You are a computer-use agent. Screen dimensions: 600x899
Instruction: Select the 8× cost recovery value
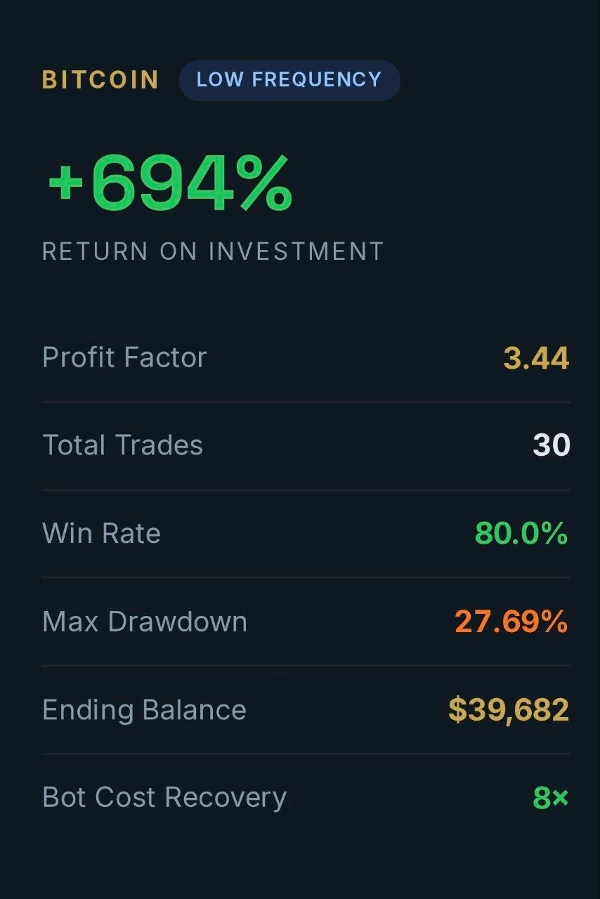click(551, 798)
